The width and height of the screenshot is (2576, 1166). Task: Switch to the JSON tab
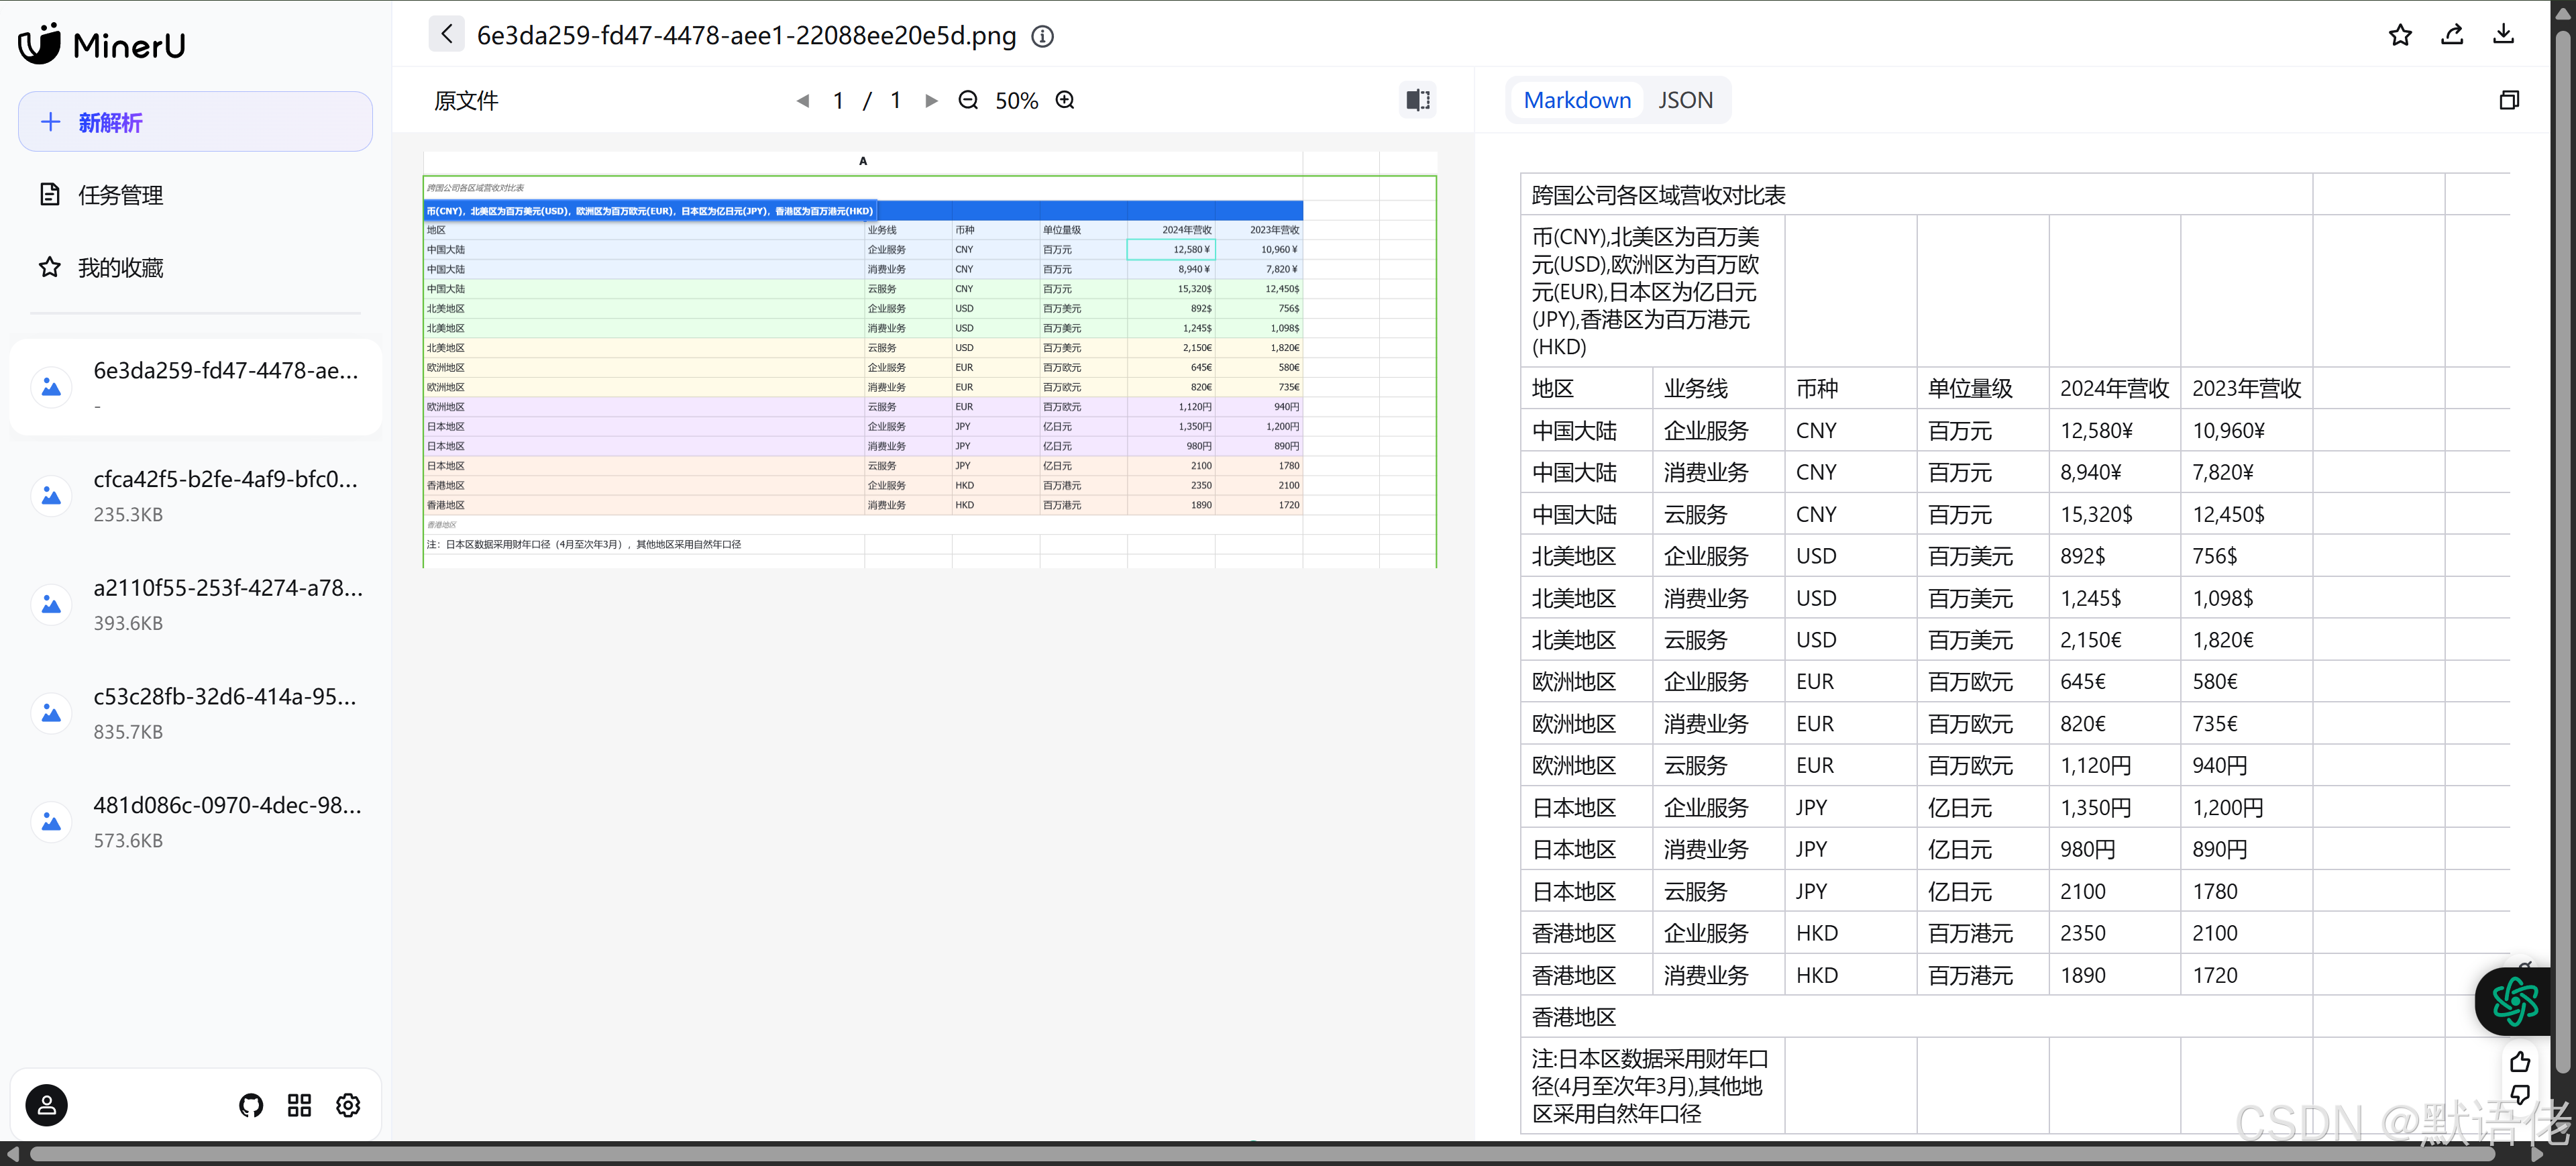1685,100
